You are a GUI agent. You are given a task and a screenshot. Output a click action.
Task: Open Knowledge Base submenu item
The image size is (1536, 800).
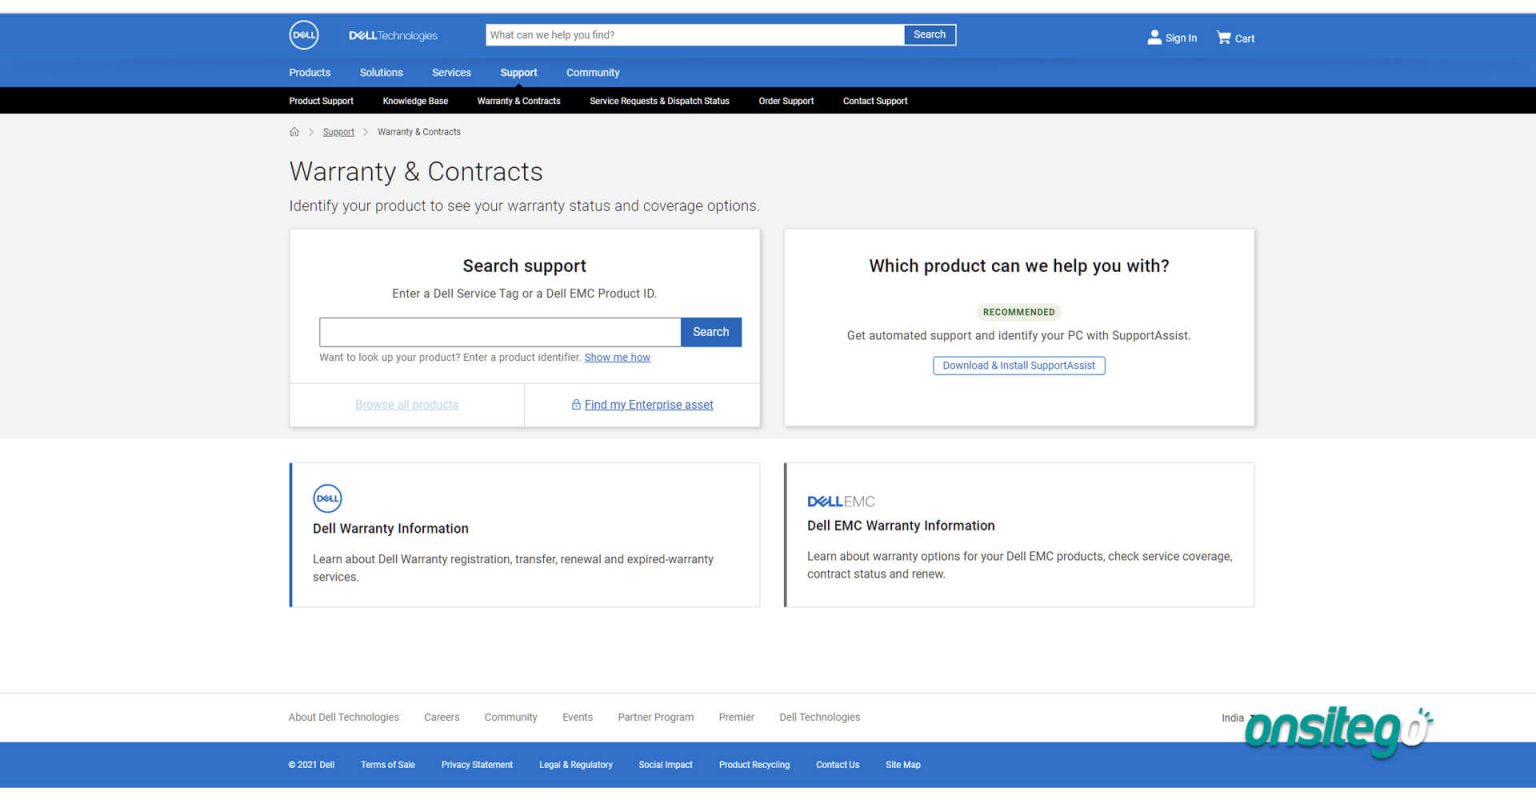(x=415, y=101)
